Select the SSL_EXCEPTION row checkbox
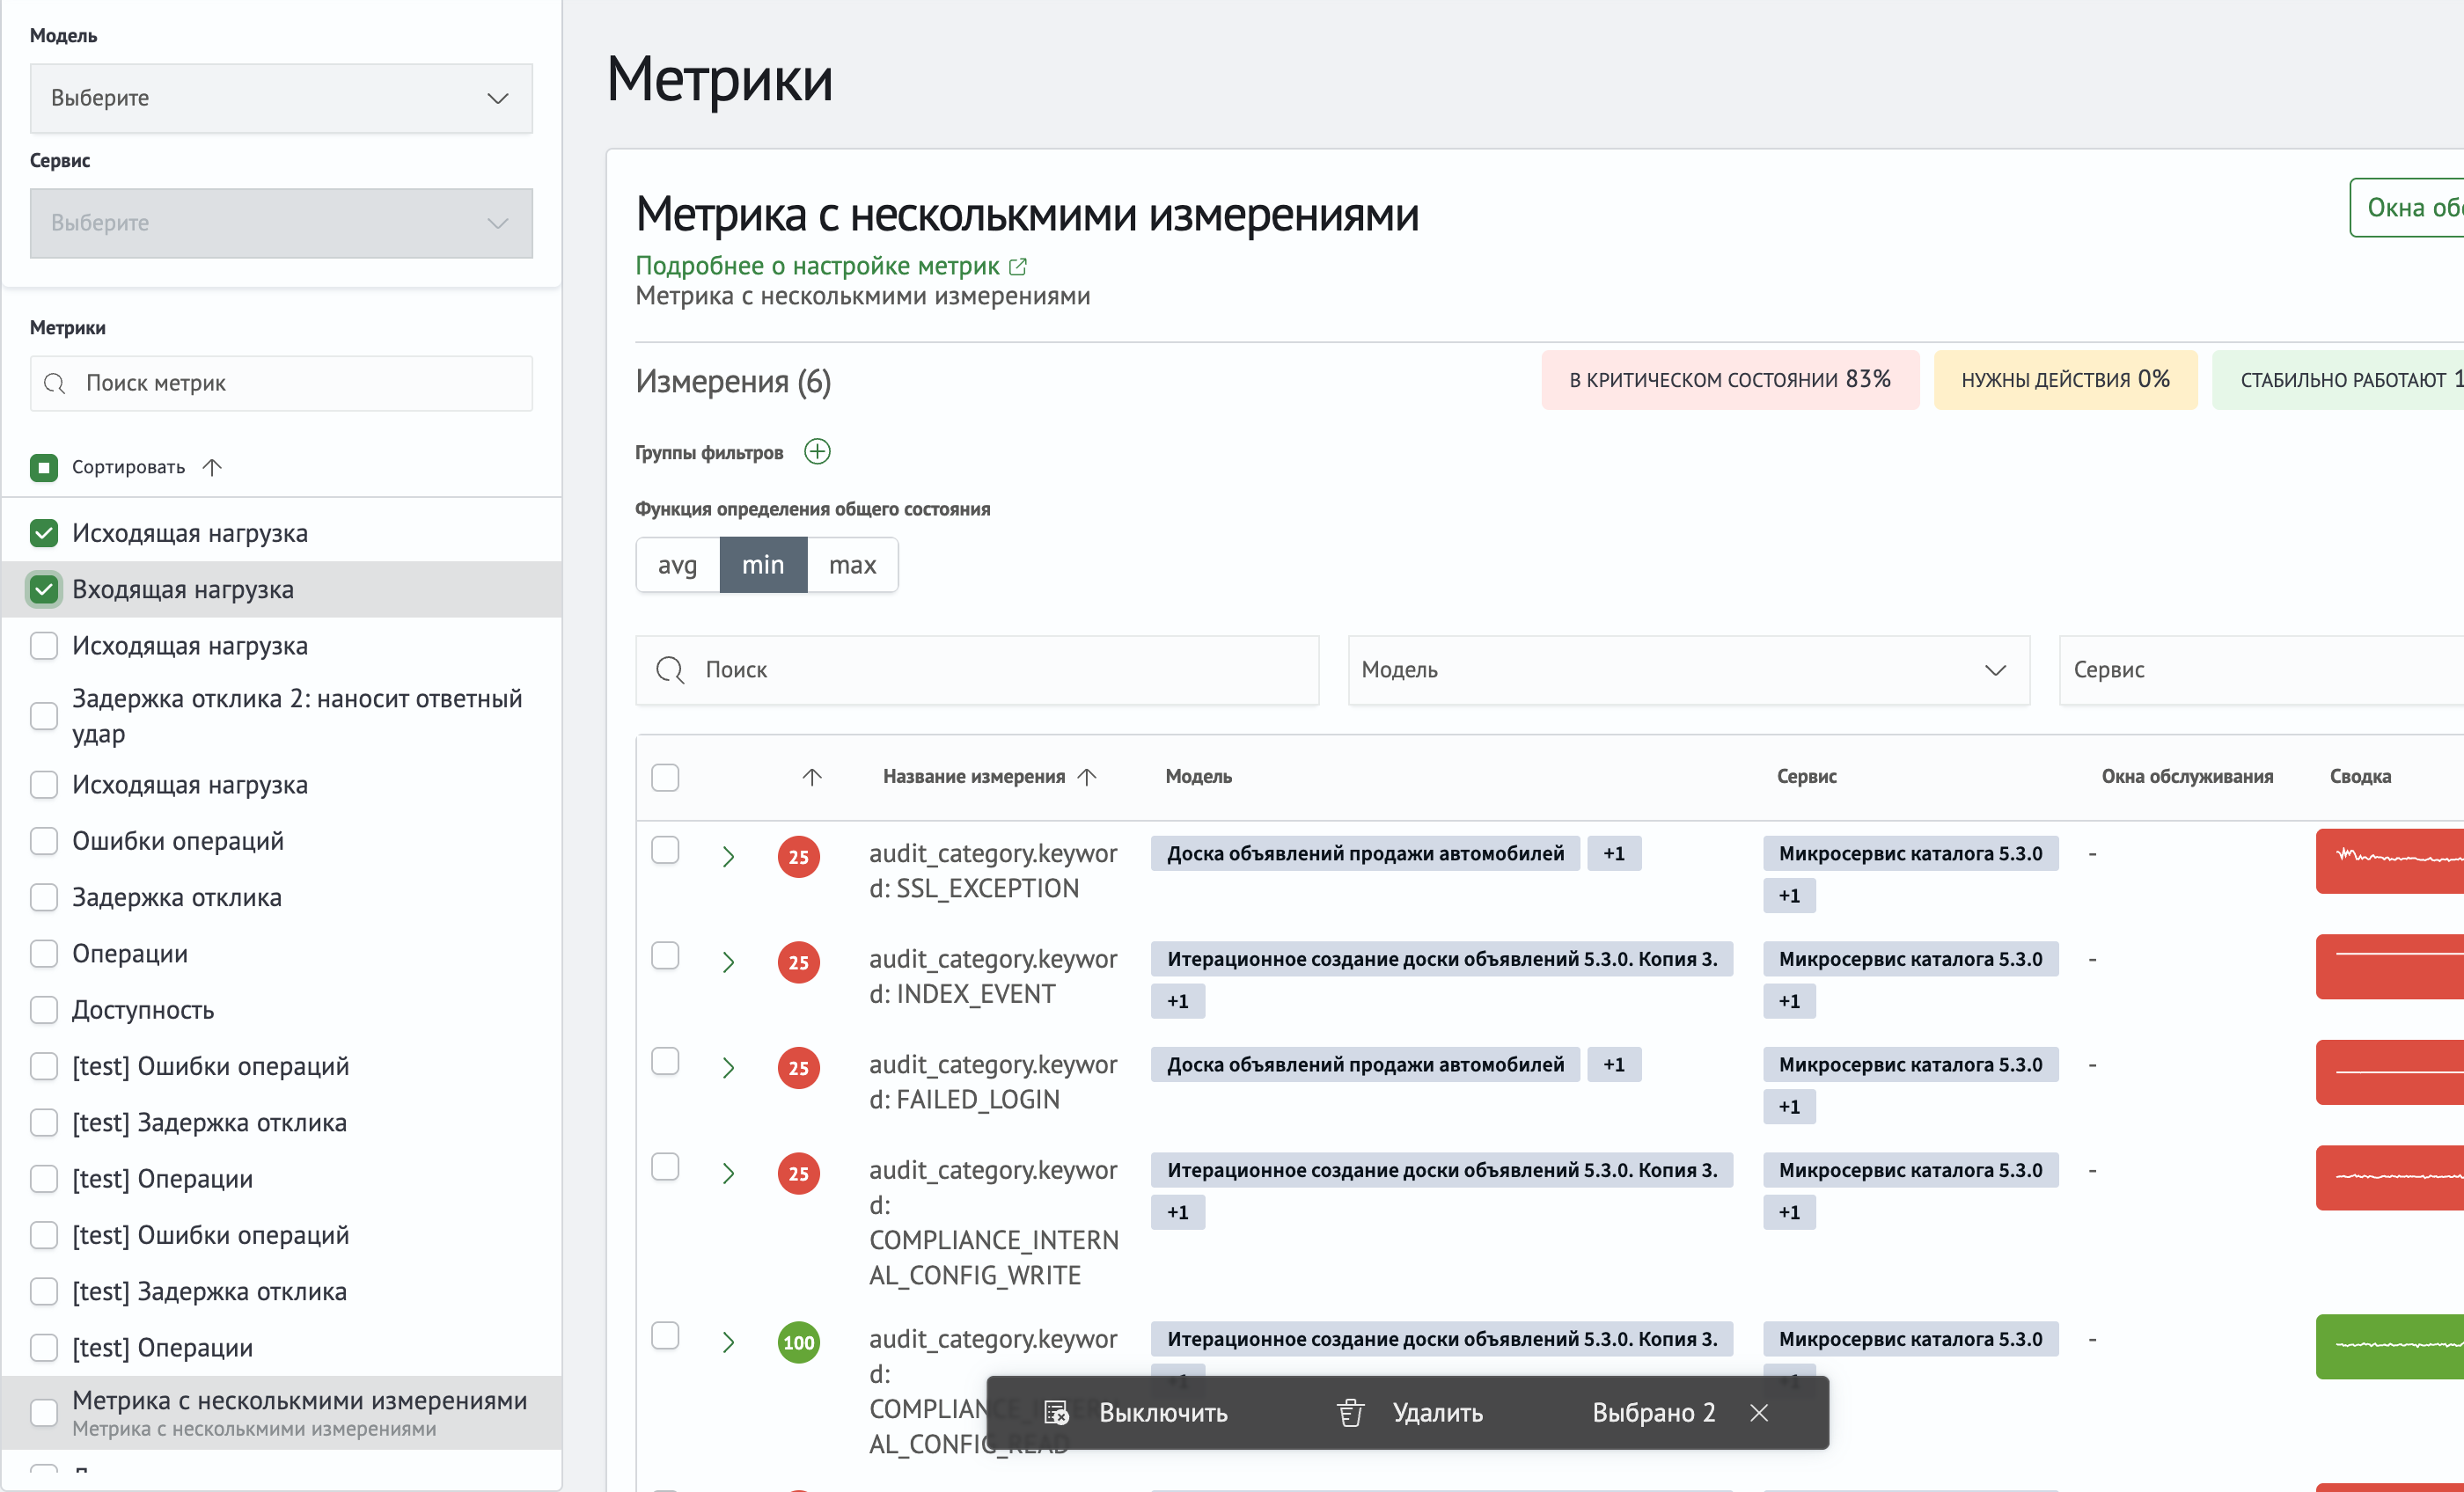The height and width of the screenshot is (1492, 2464). point(665,850)
